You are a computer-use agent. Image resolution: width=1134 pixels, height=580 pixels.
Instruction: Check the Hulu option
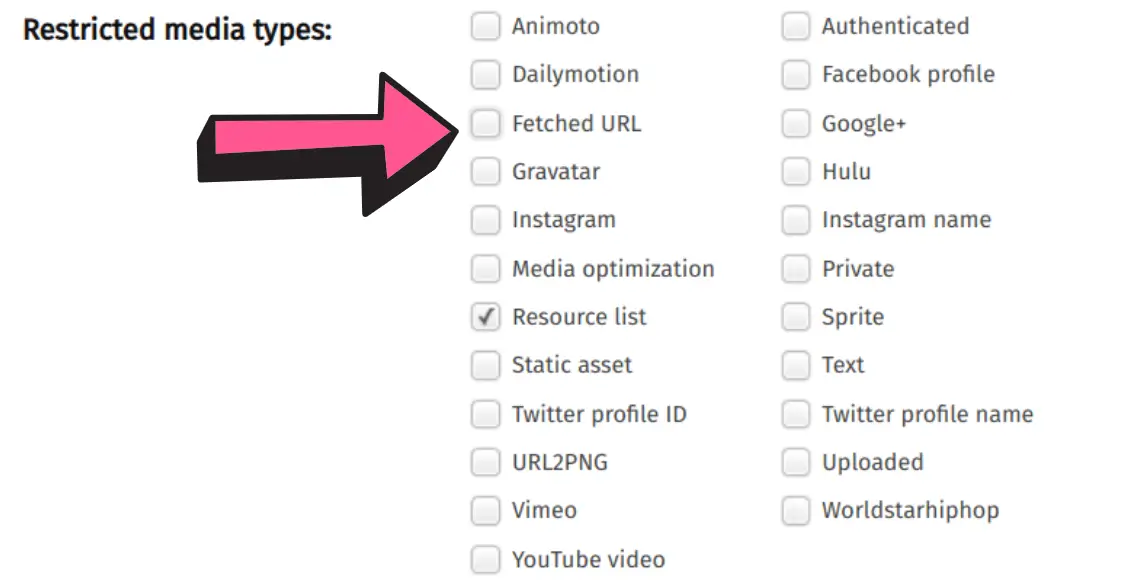[796, 171]
